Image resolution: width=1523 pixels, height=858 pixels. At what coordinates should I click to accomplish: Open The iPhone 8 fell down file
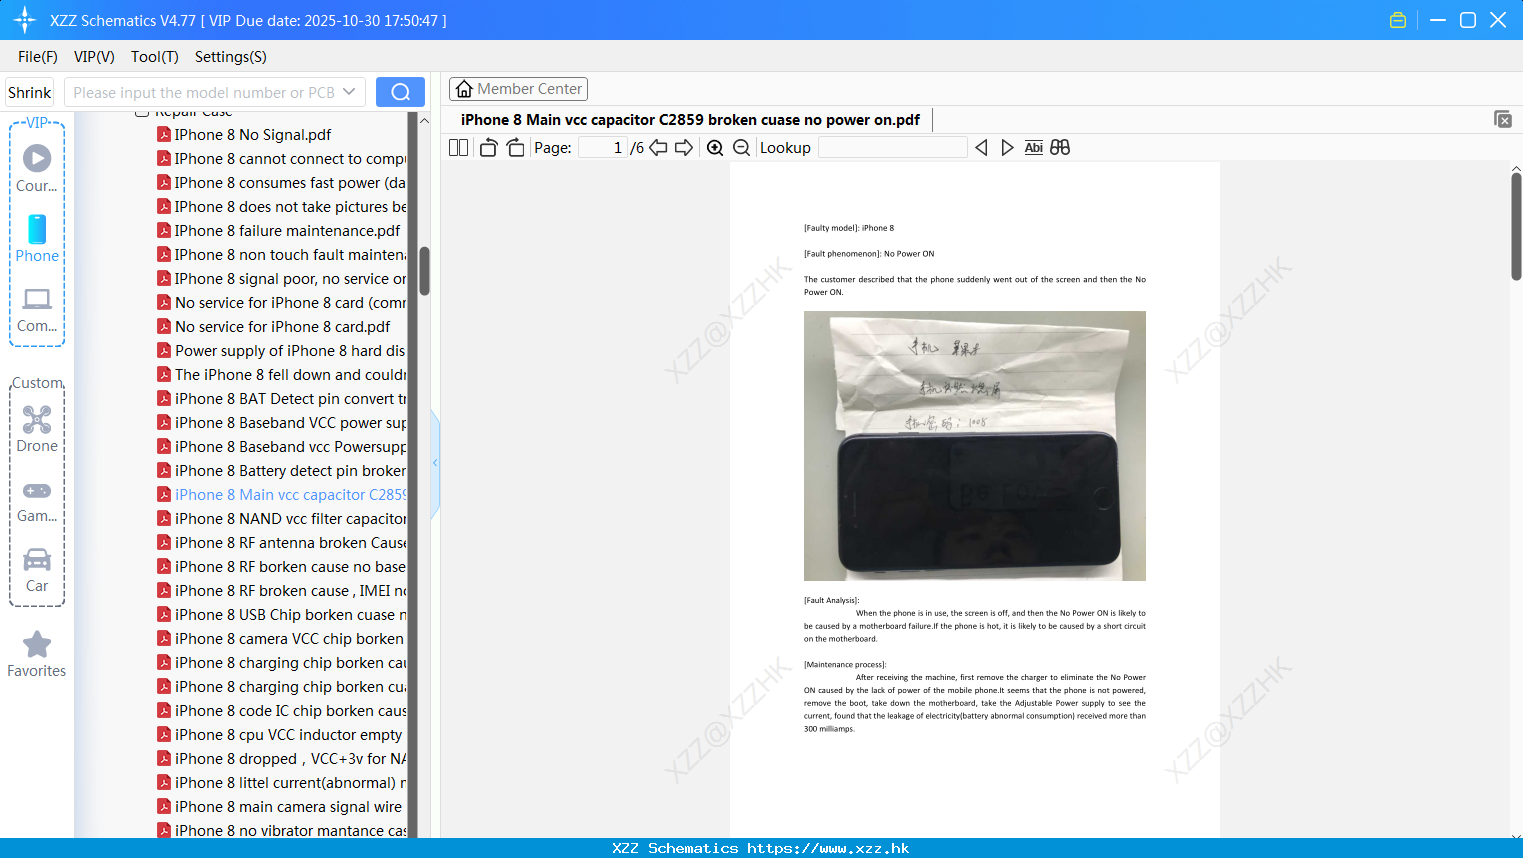pos(281,375)
